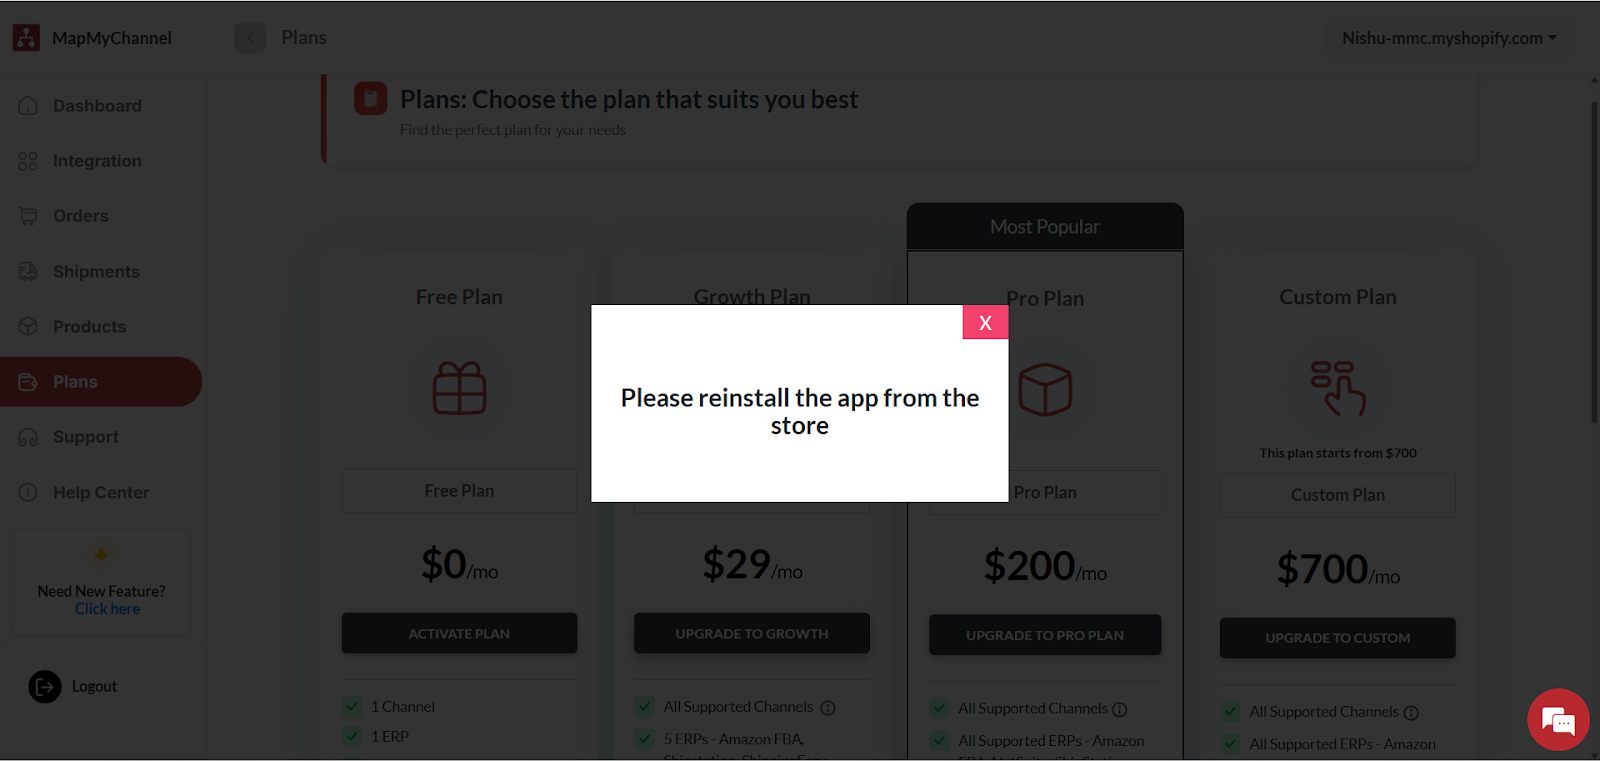The height and width of the screenshot is (761, 1600).
Task: Click the Free Plan gift icon
Action: coord(459,388)
